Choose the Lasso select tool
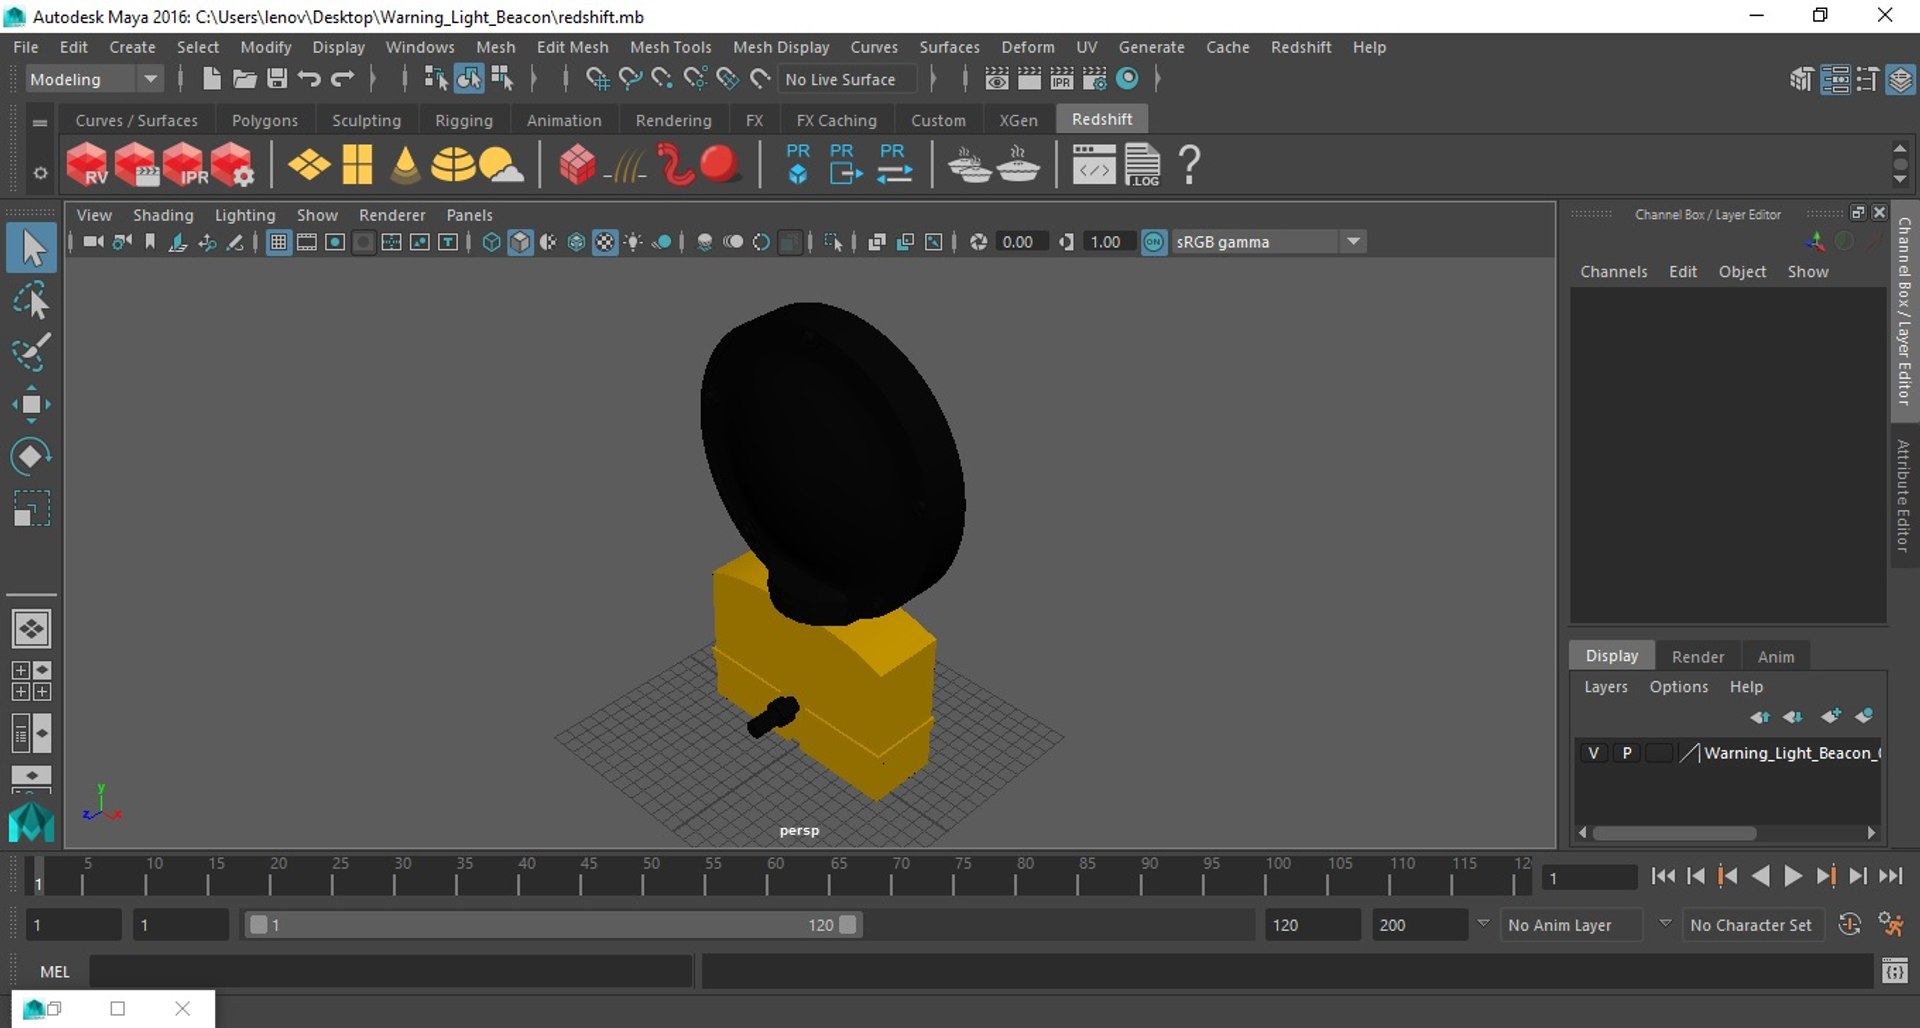 click(x=31, y=300)
